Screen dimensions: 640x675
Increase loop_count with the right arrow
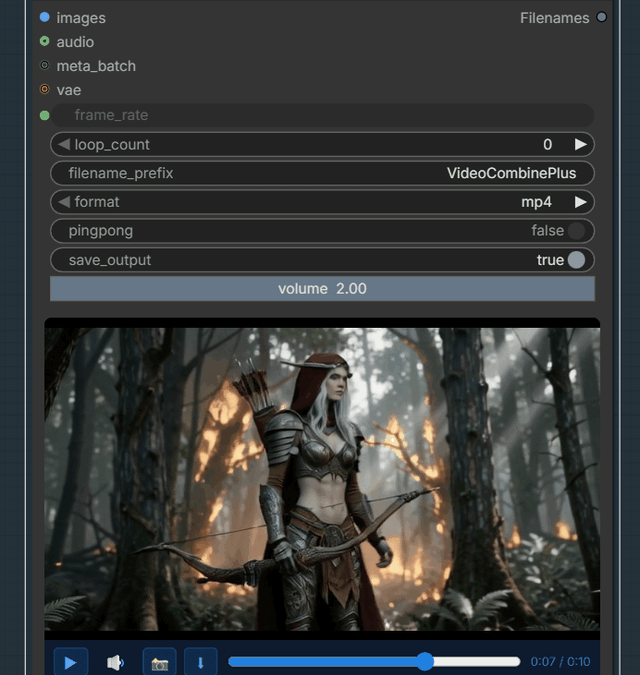[x=581, y=145]
